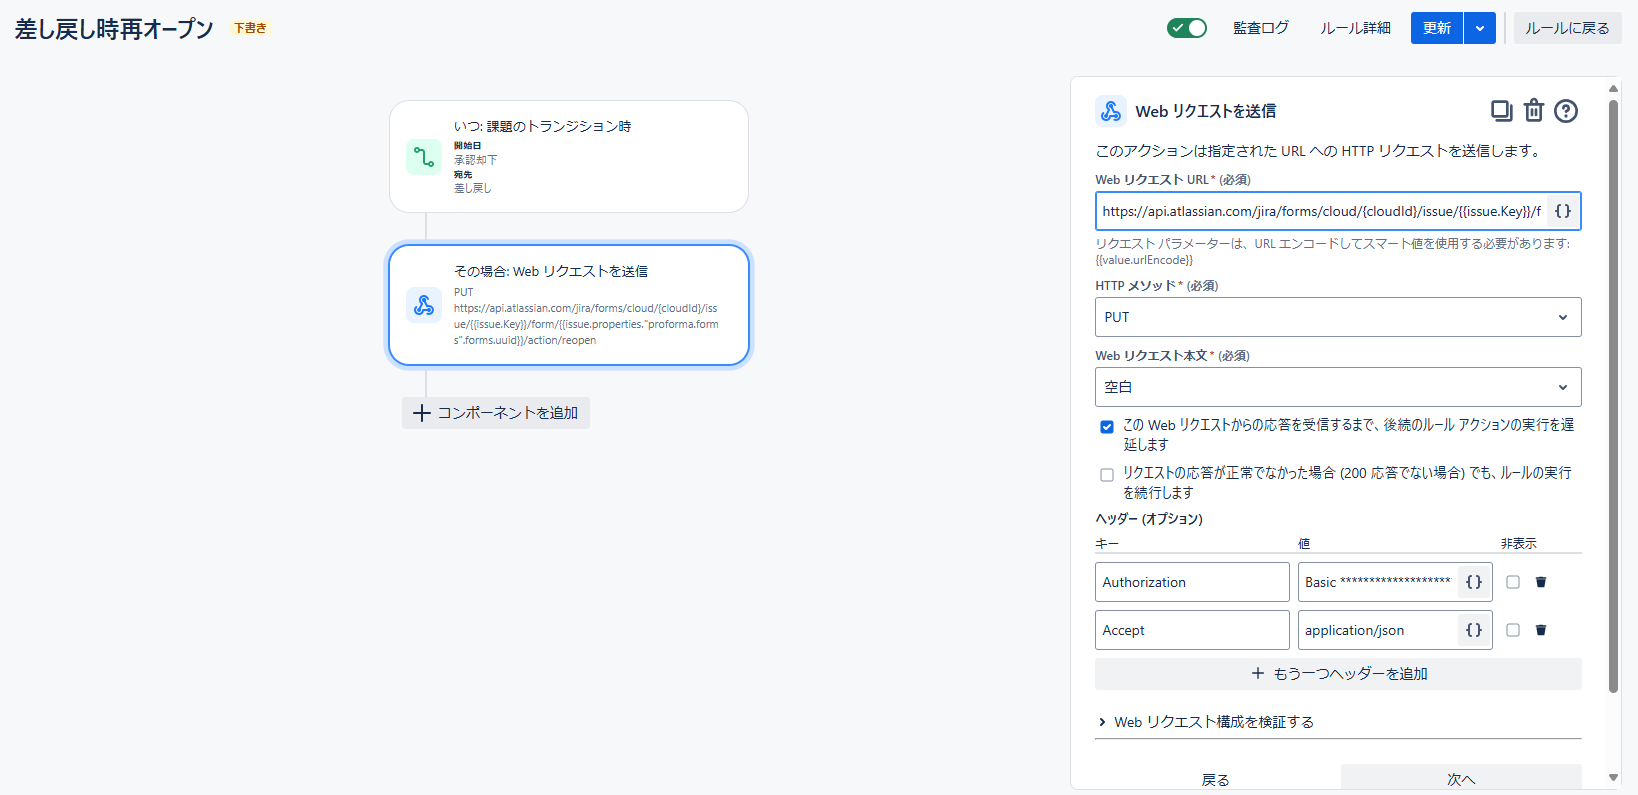Click the ヘッダー (オプション) label

[x=1149, y=519]
